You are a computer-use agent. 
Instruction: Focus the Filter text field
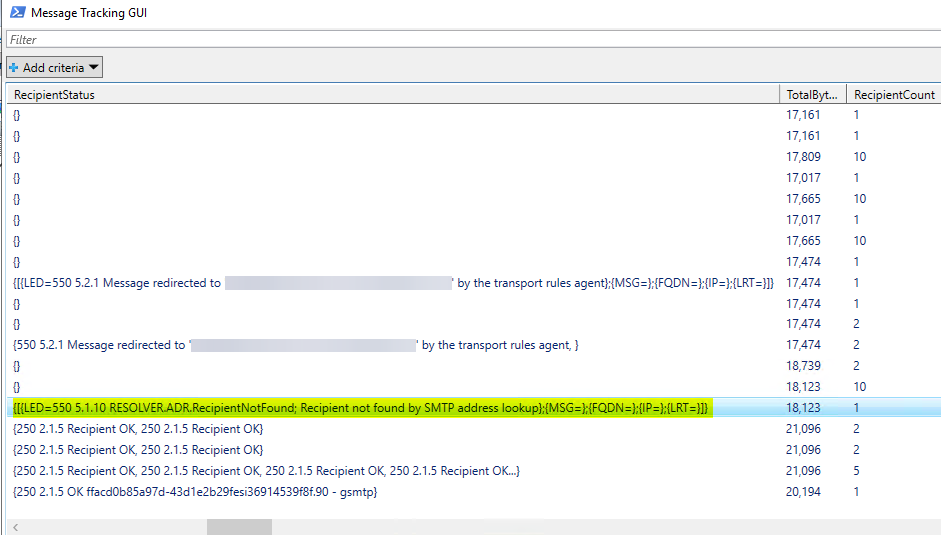[x=470, y=40]
